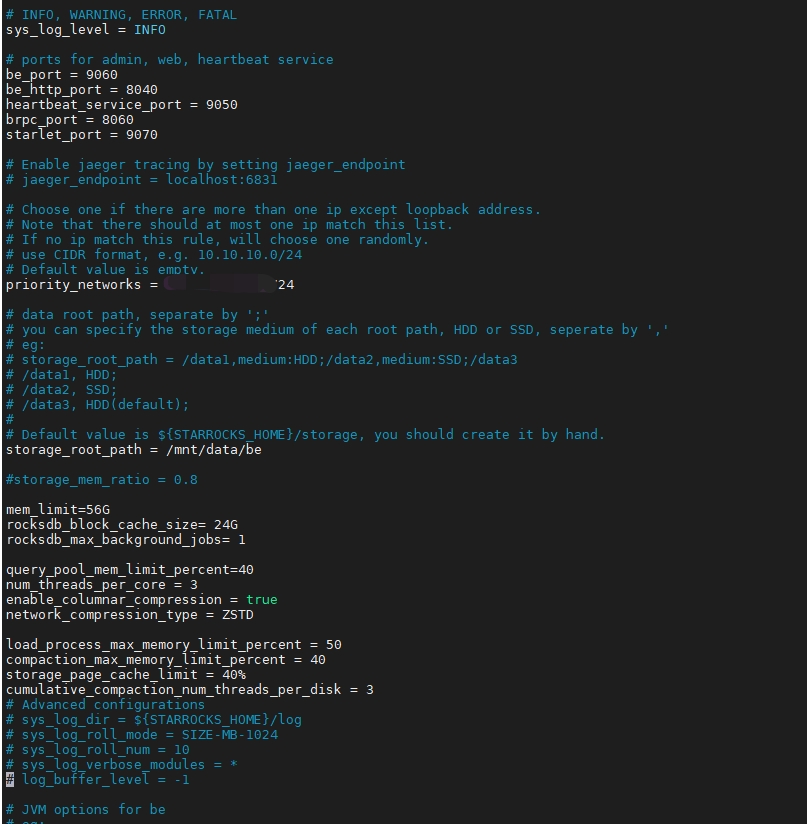807x824 pixels.
Task: Click the rocksdb_block_cache_size value 24G
Action: tap(226, 525)
